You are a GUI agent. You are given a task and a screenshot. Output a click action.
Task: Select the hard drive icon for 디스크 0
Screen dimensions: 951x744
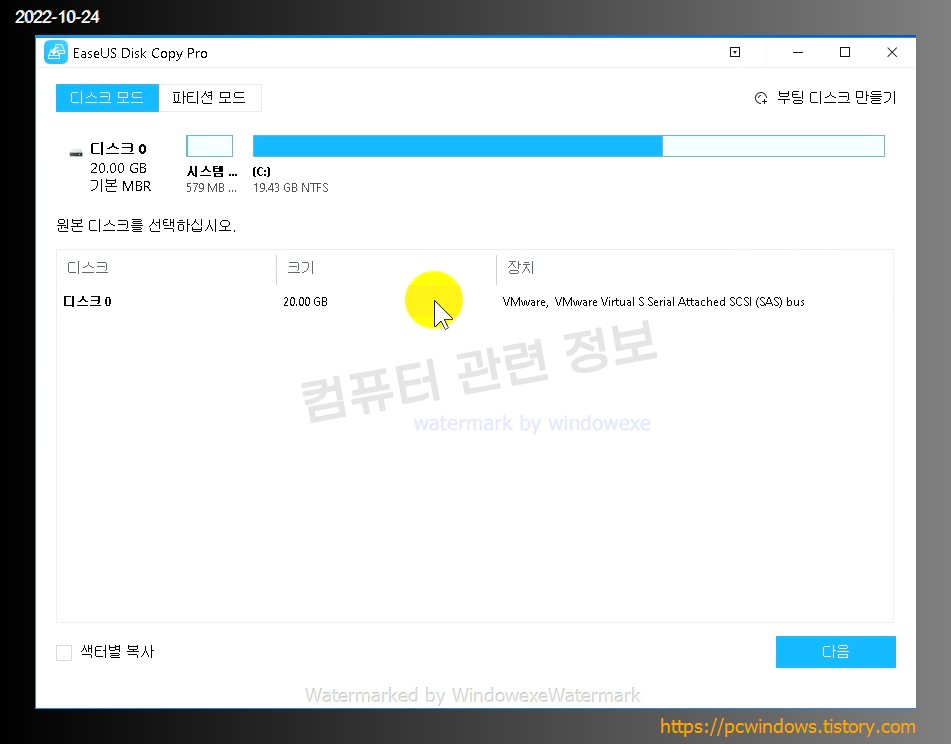(76, 153)
